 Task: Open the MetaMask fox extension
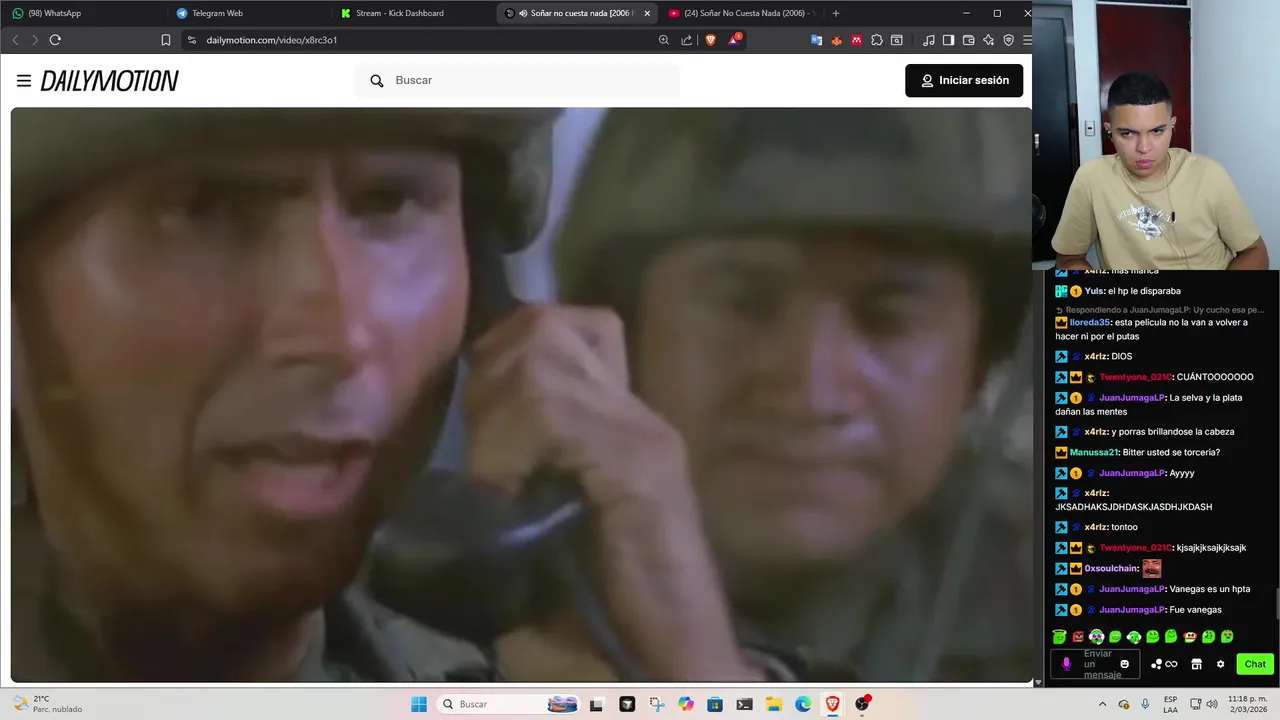pos(837,40)
